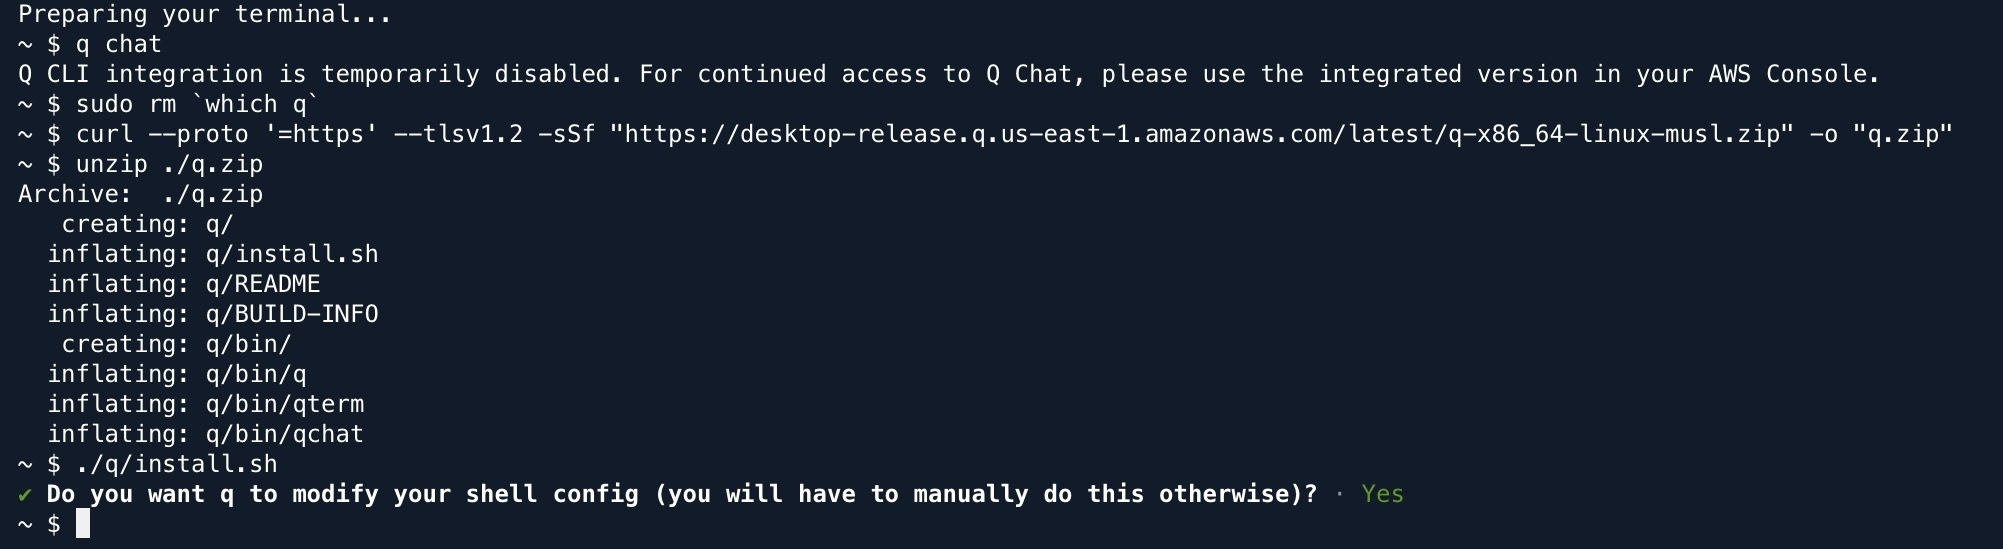Viewport: 2003px width, 549px height.
Task: Click the "unzip ./q.zip" command
Action: [x=169, y=164]
